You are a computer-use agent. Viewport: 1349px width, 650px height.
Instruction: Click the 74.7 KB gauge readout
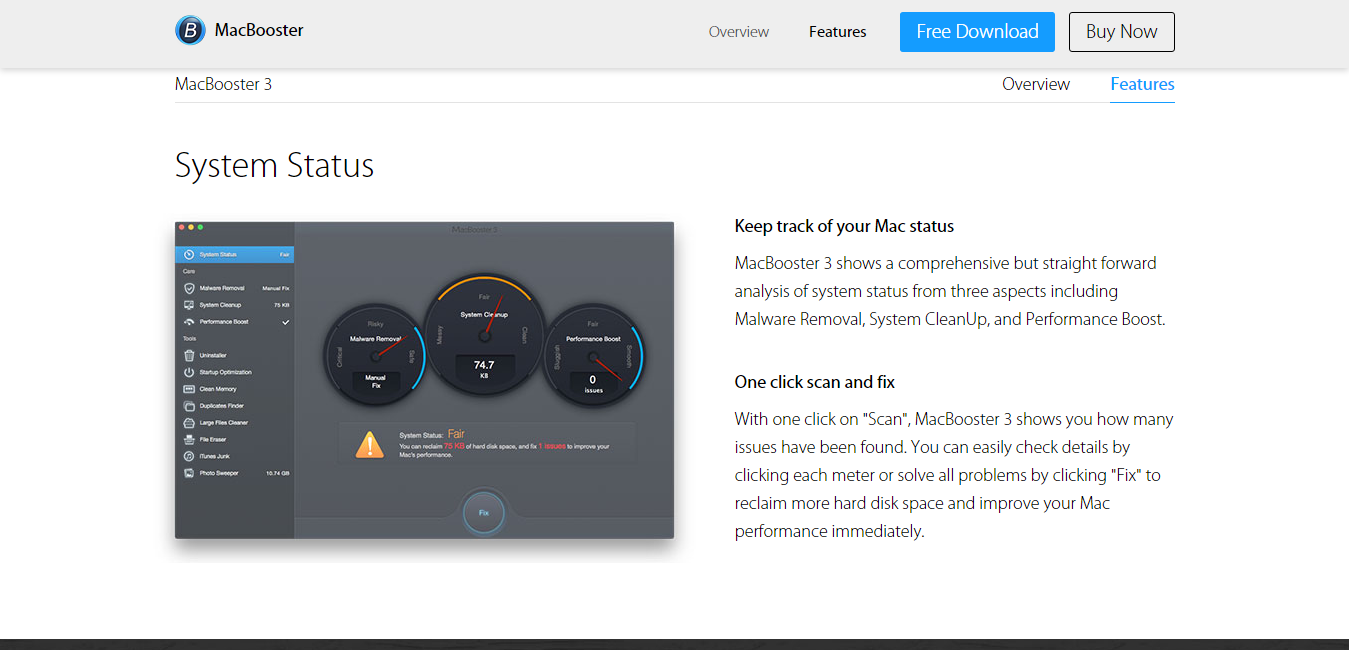[484, 369]
